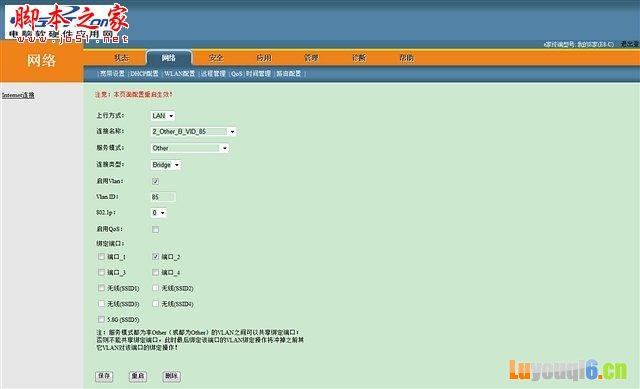Open the Bridge connection type dropdown
This screenshot has height=389, width=640.
[166, 165]
